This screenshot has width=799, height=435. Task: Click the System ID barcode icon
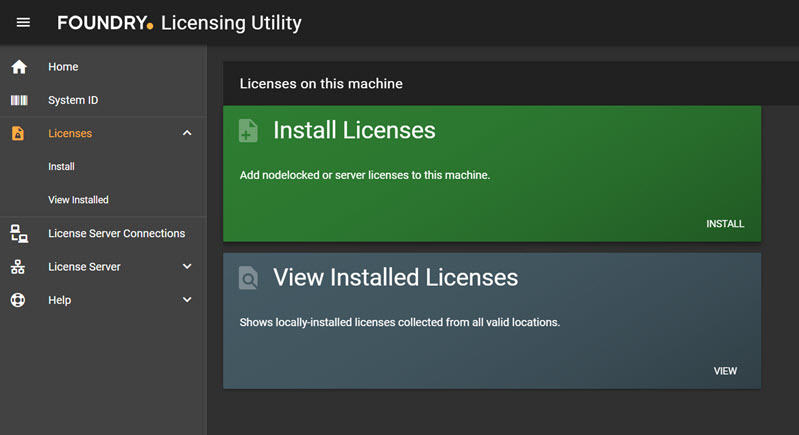pos(18,100)
